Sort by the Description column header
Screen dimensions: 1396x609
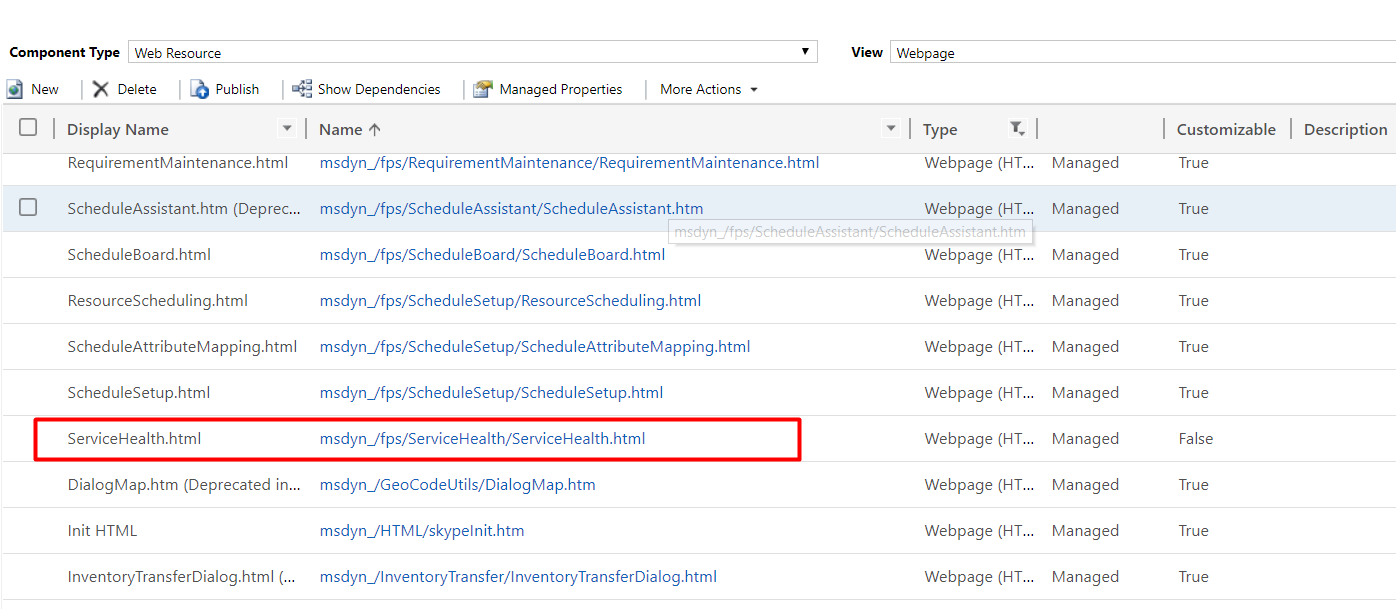[1345, 129]
